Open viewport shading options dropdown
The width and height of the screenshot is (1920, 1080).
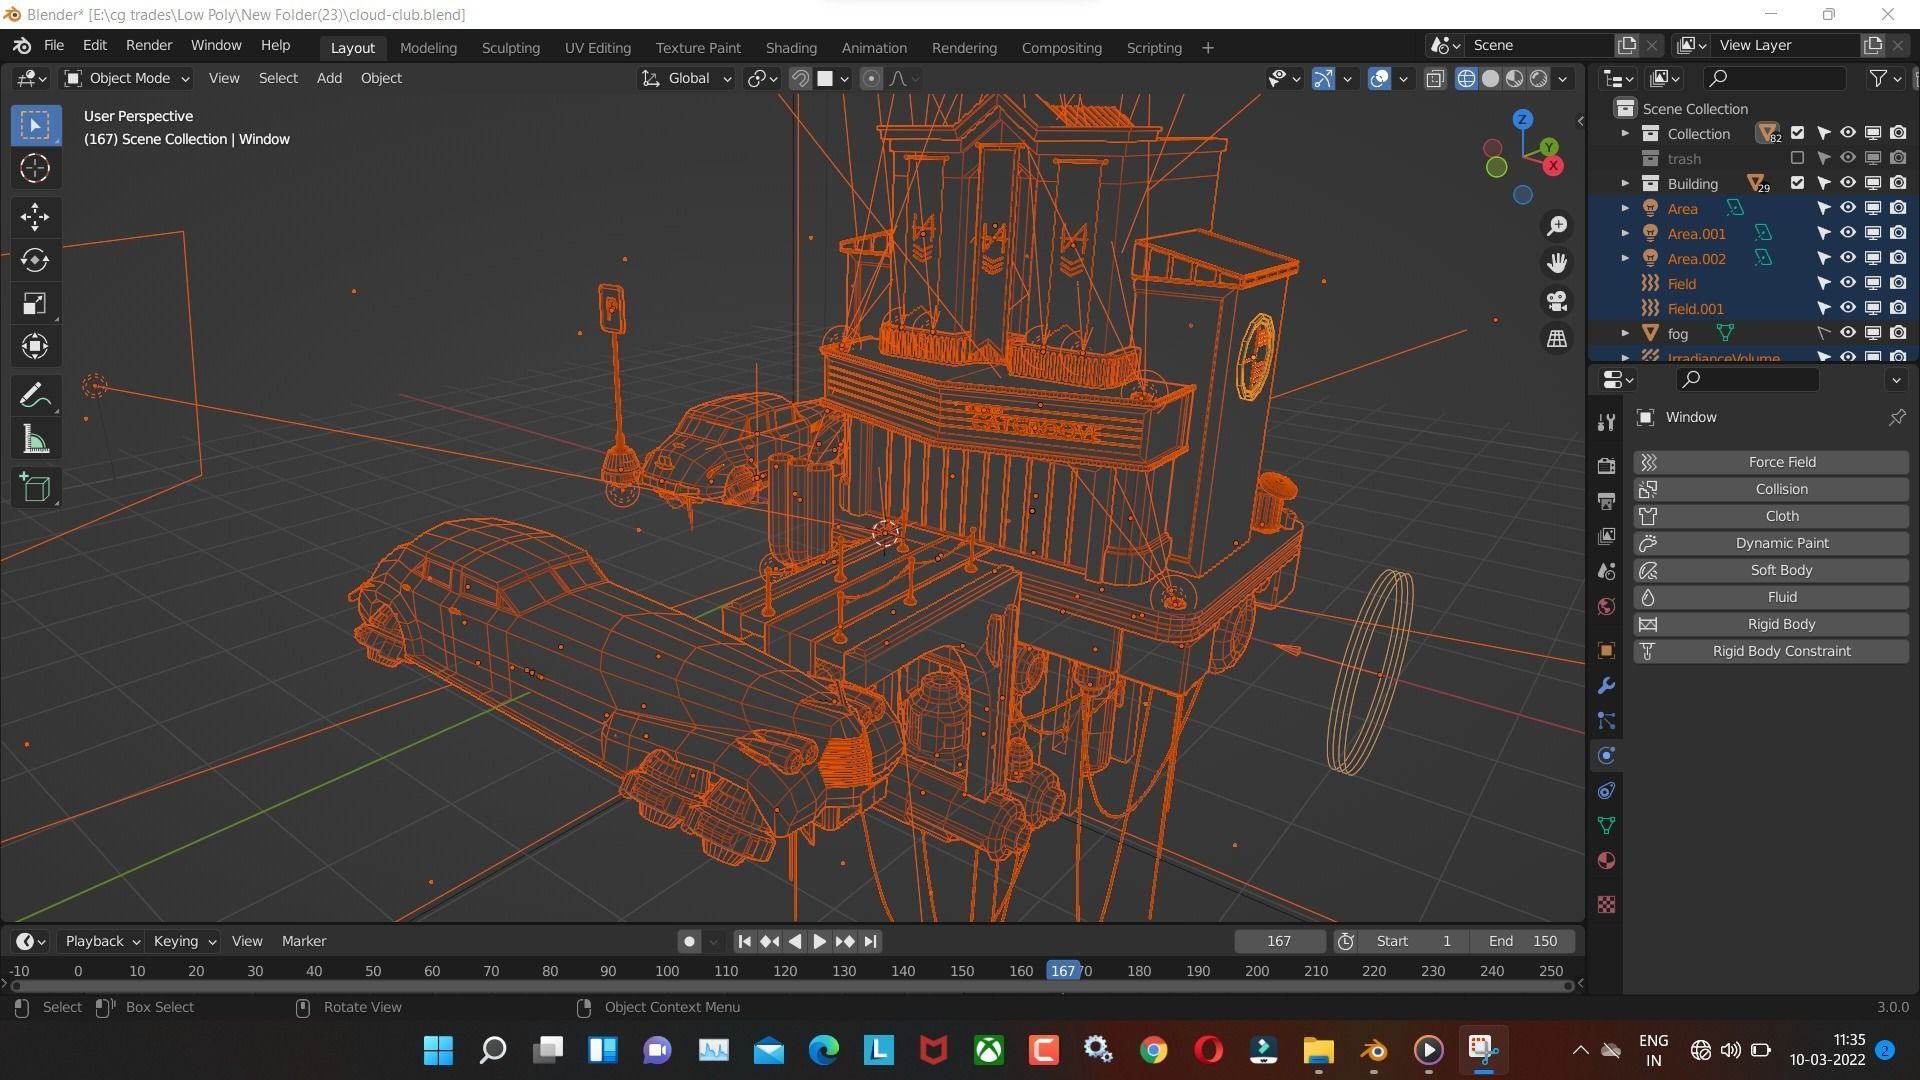click(x=1562, y=78)
